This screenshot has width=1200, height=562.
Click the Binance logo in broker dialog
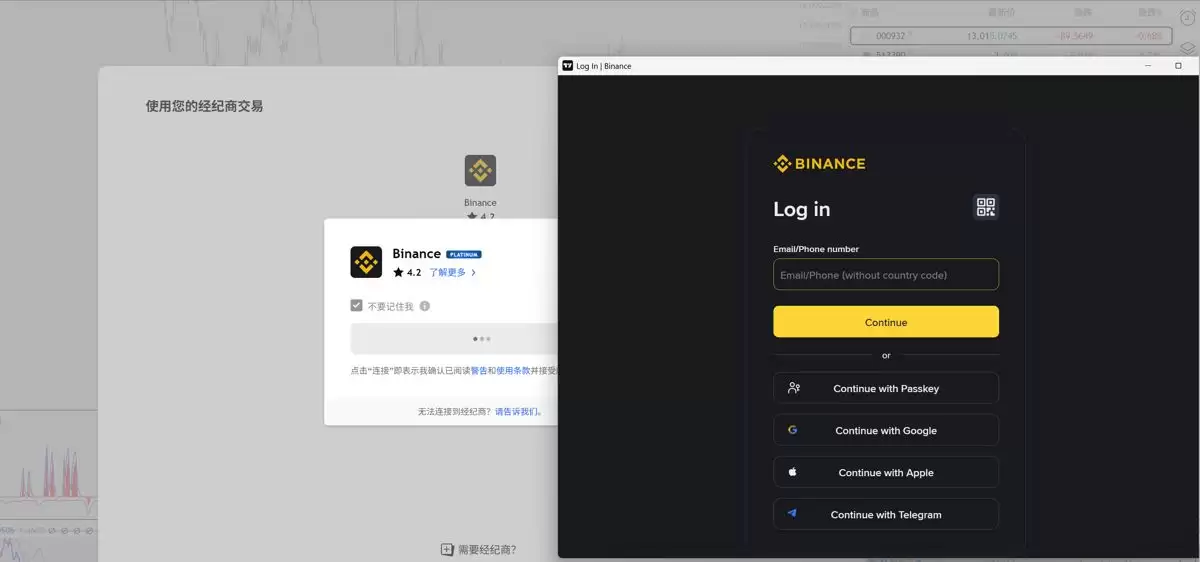click(366, 262)
